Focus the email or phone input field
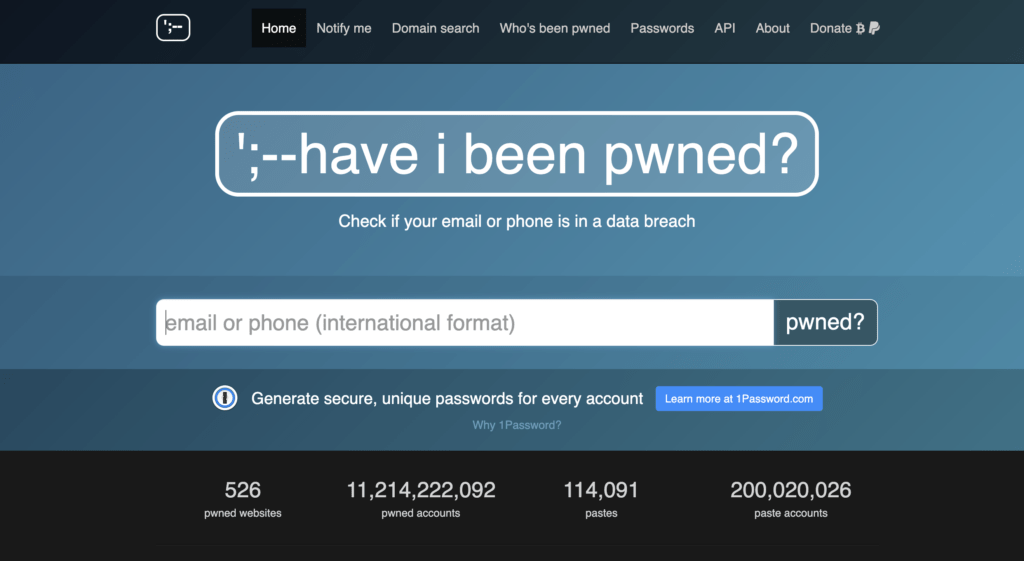The height and width of the screenshot is (561, 1024). coord(465,323)
